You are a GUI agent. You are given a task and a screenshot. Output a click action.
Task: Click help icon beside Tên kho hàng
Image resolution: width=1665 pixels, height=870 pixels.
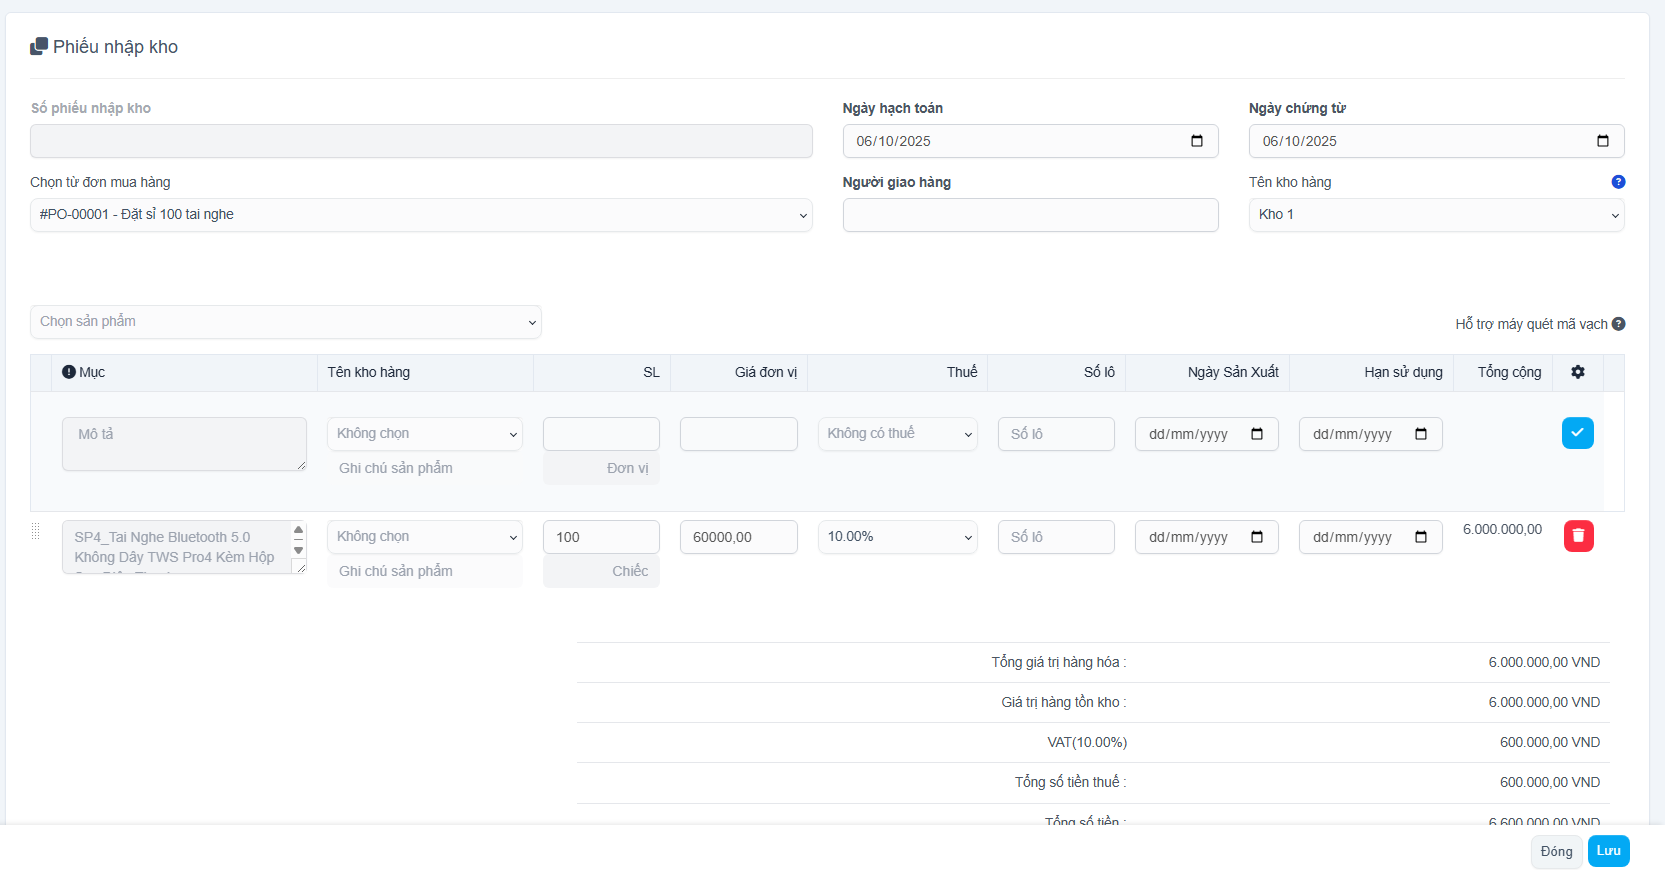1617,182
